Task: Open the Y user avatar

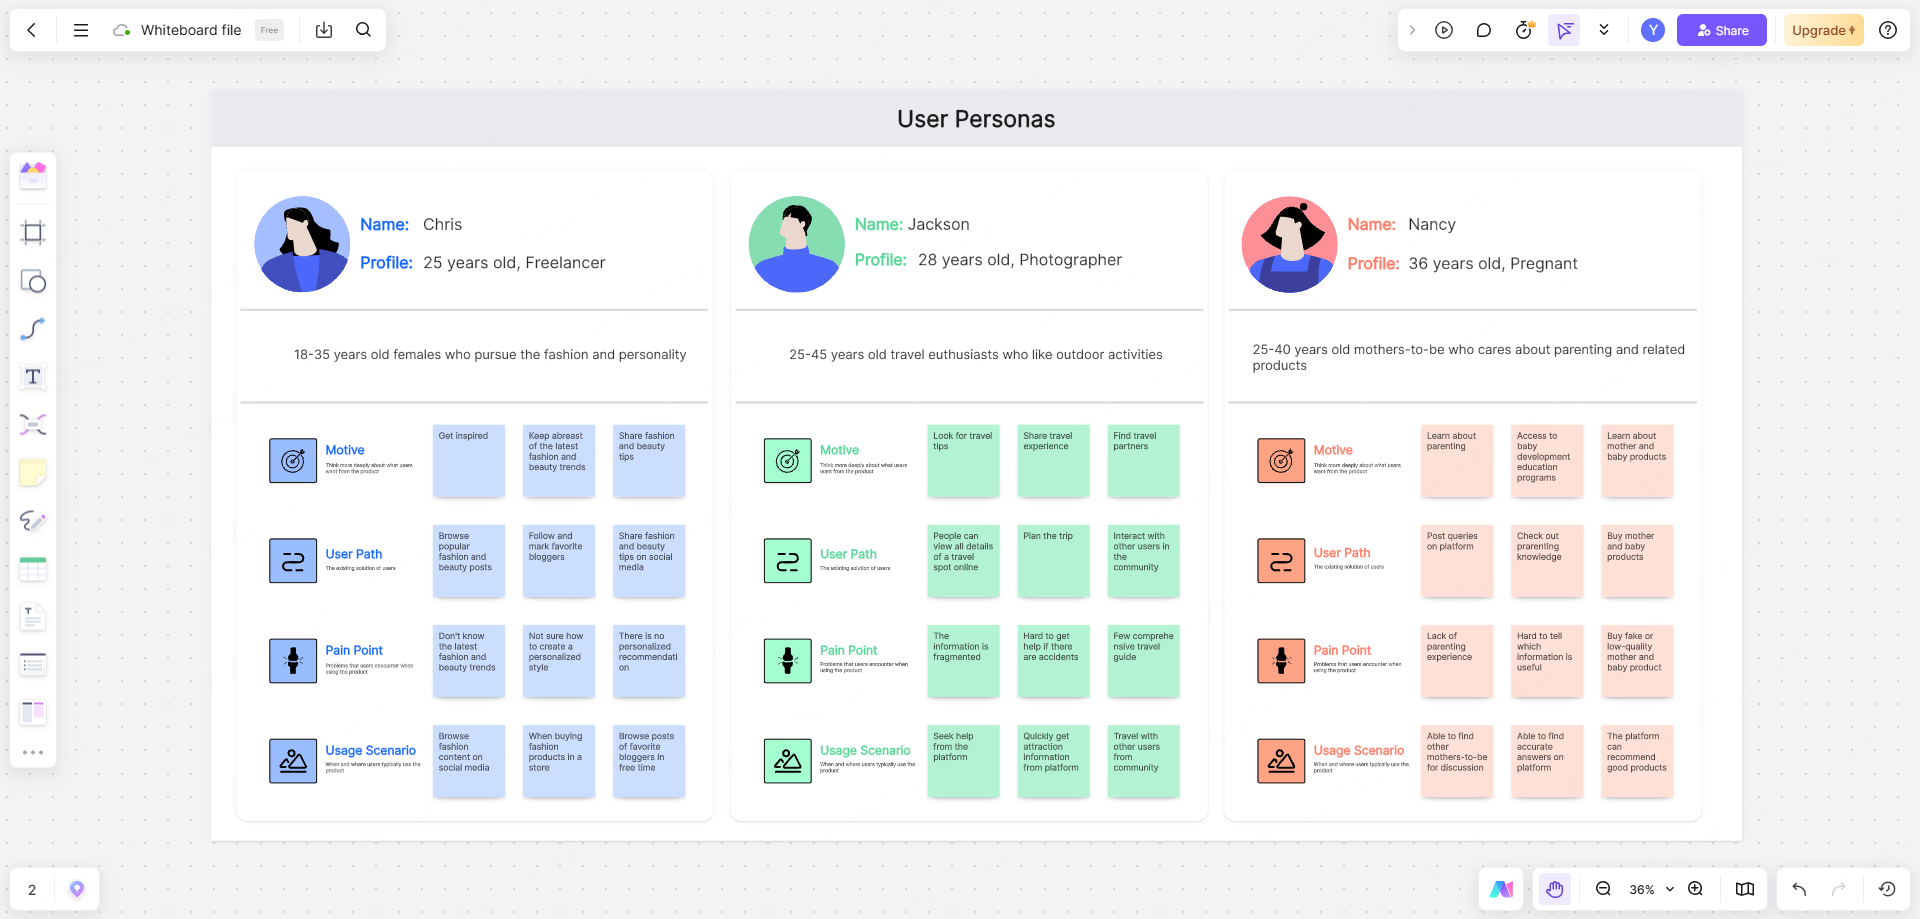Action: (1653, 30)
